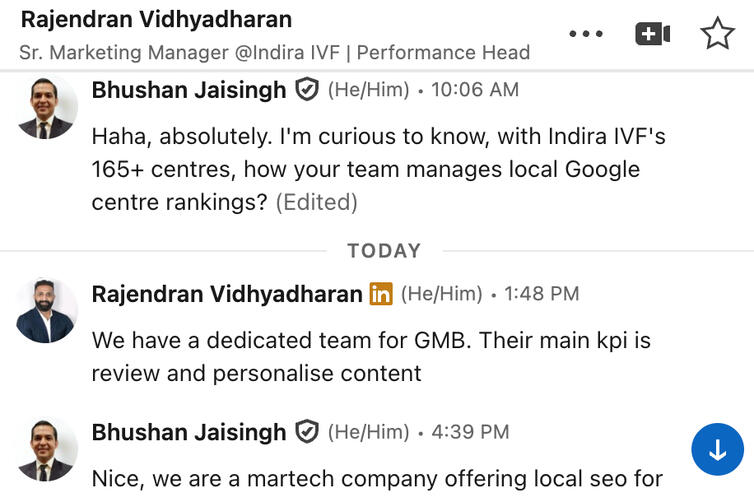754x502 pixels.
Task: Start a video meeting with Rajendran
Action: tap(652, 34)
